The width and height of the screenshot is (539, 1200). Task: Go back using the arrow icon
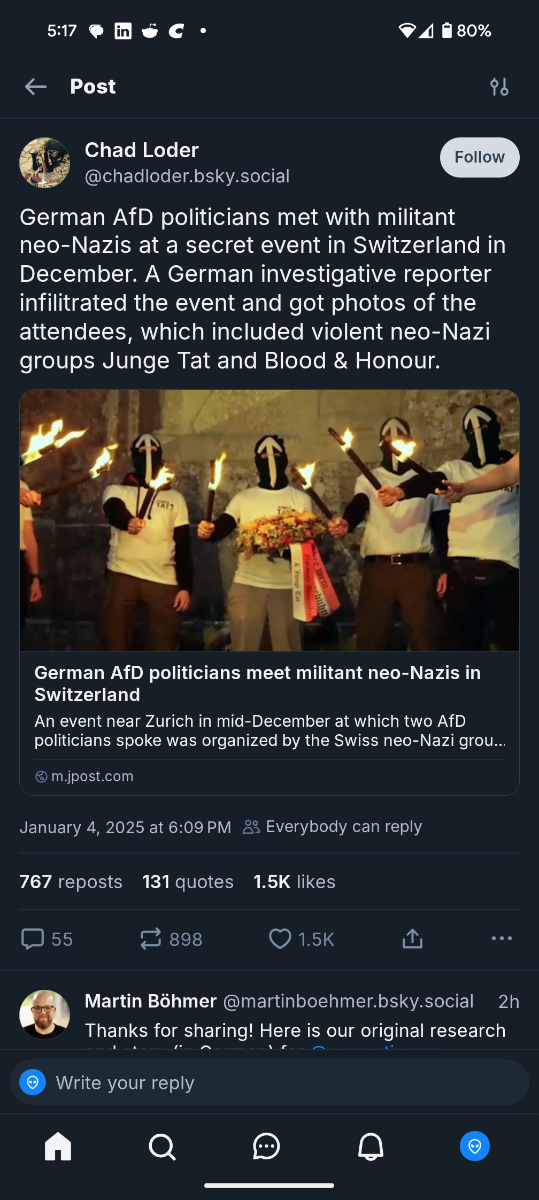36,87
